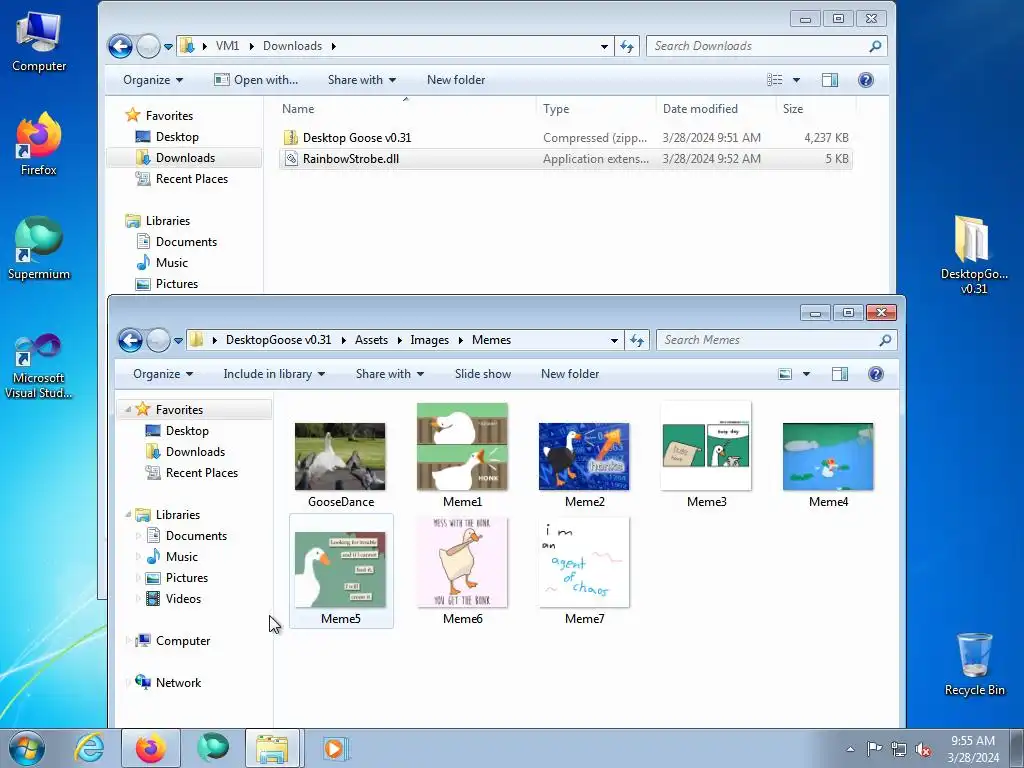Click the muted volume tray icon

[x=923, y=749]
